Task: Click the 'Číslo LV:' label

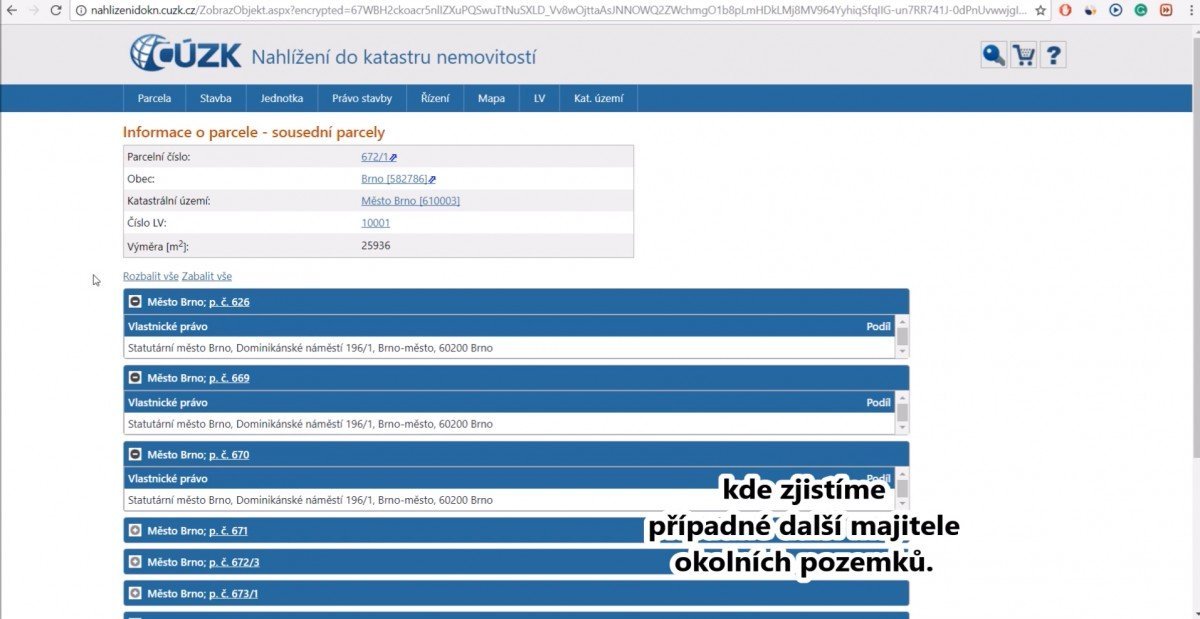Action: coord(147,223)
